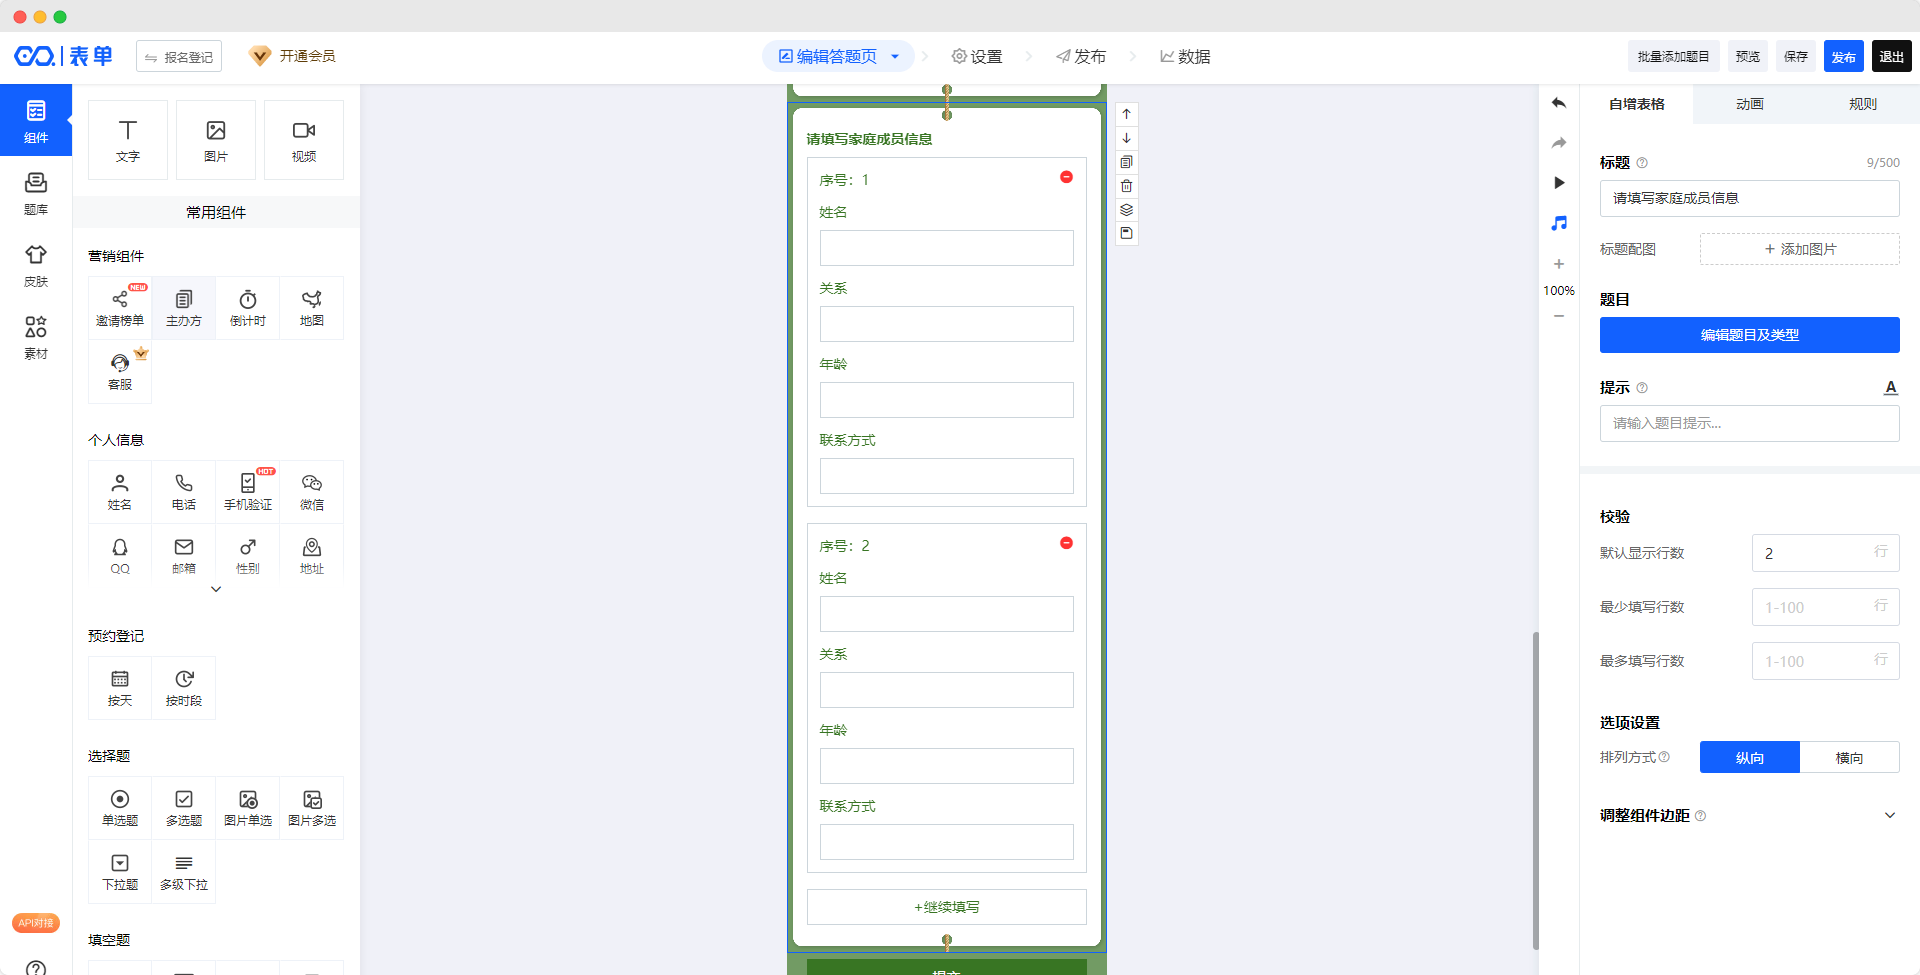1920x975 pixels.
Task: Remove row 序号 1 with red minus
Action: 1066,177
